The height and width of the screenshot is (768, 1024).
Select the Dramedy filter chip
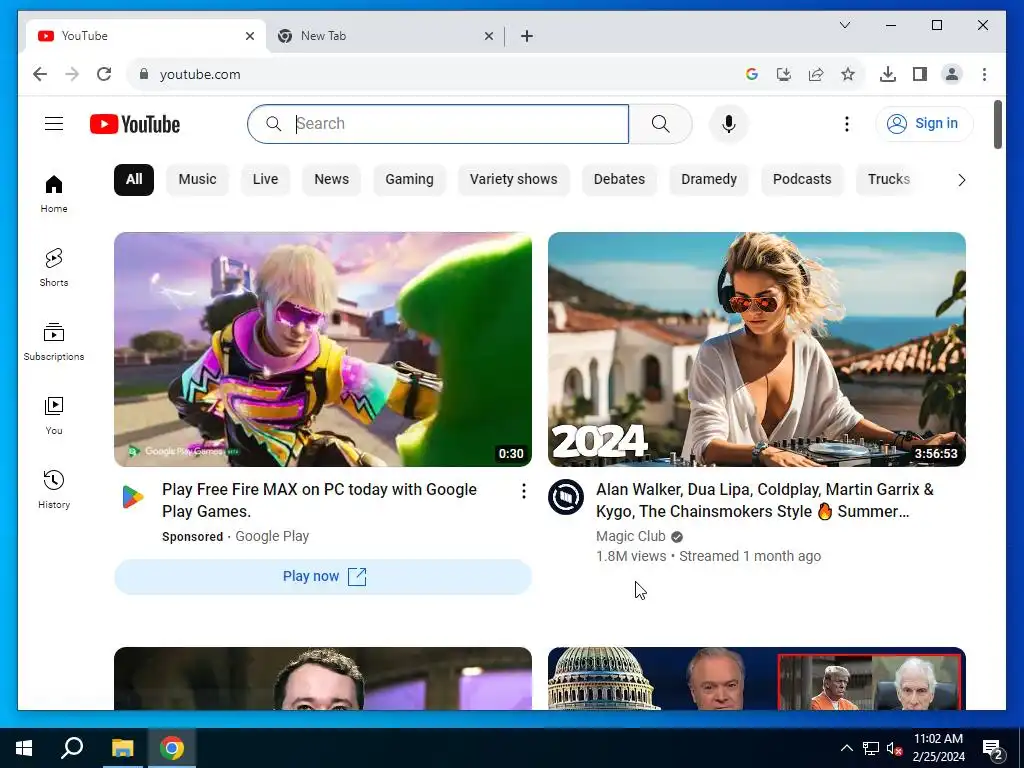tap(709, 180)
